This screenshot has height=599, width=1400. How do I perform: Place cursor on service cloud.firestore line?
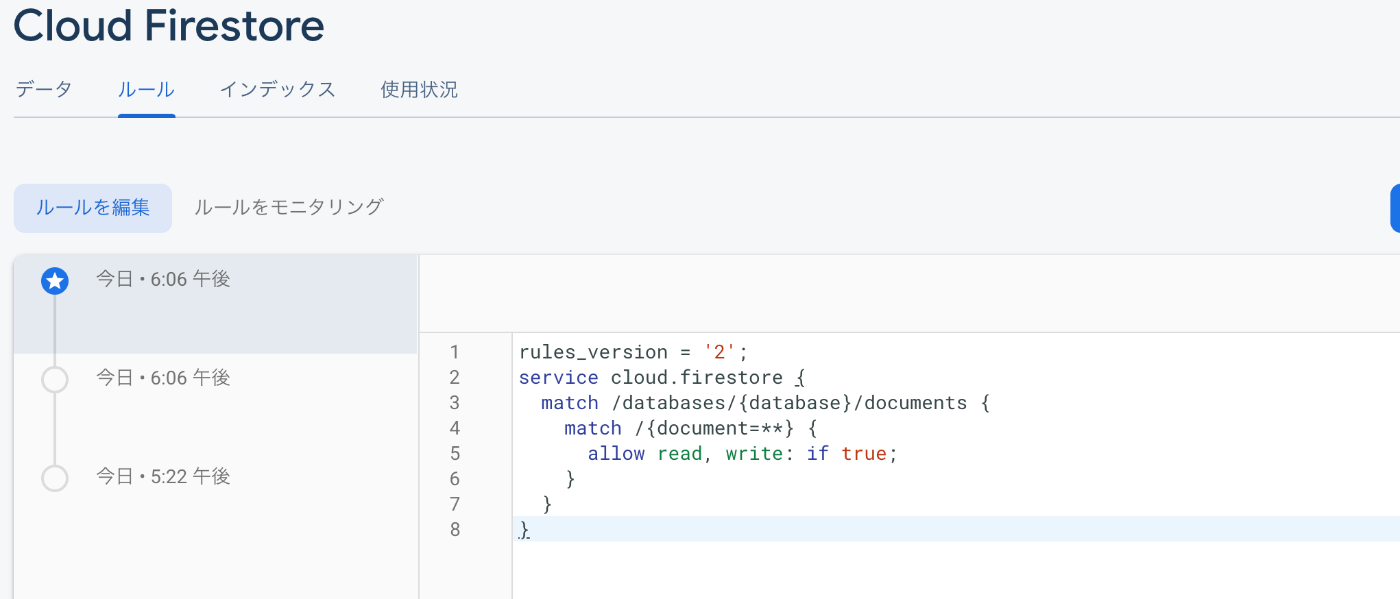tap(662, 377)
